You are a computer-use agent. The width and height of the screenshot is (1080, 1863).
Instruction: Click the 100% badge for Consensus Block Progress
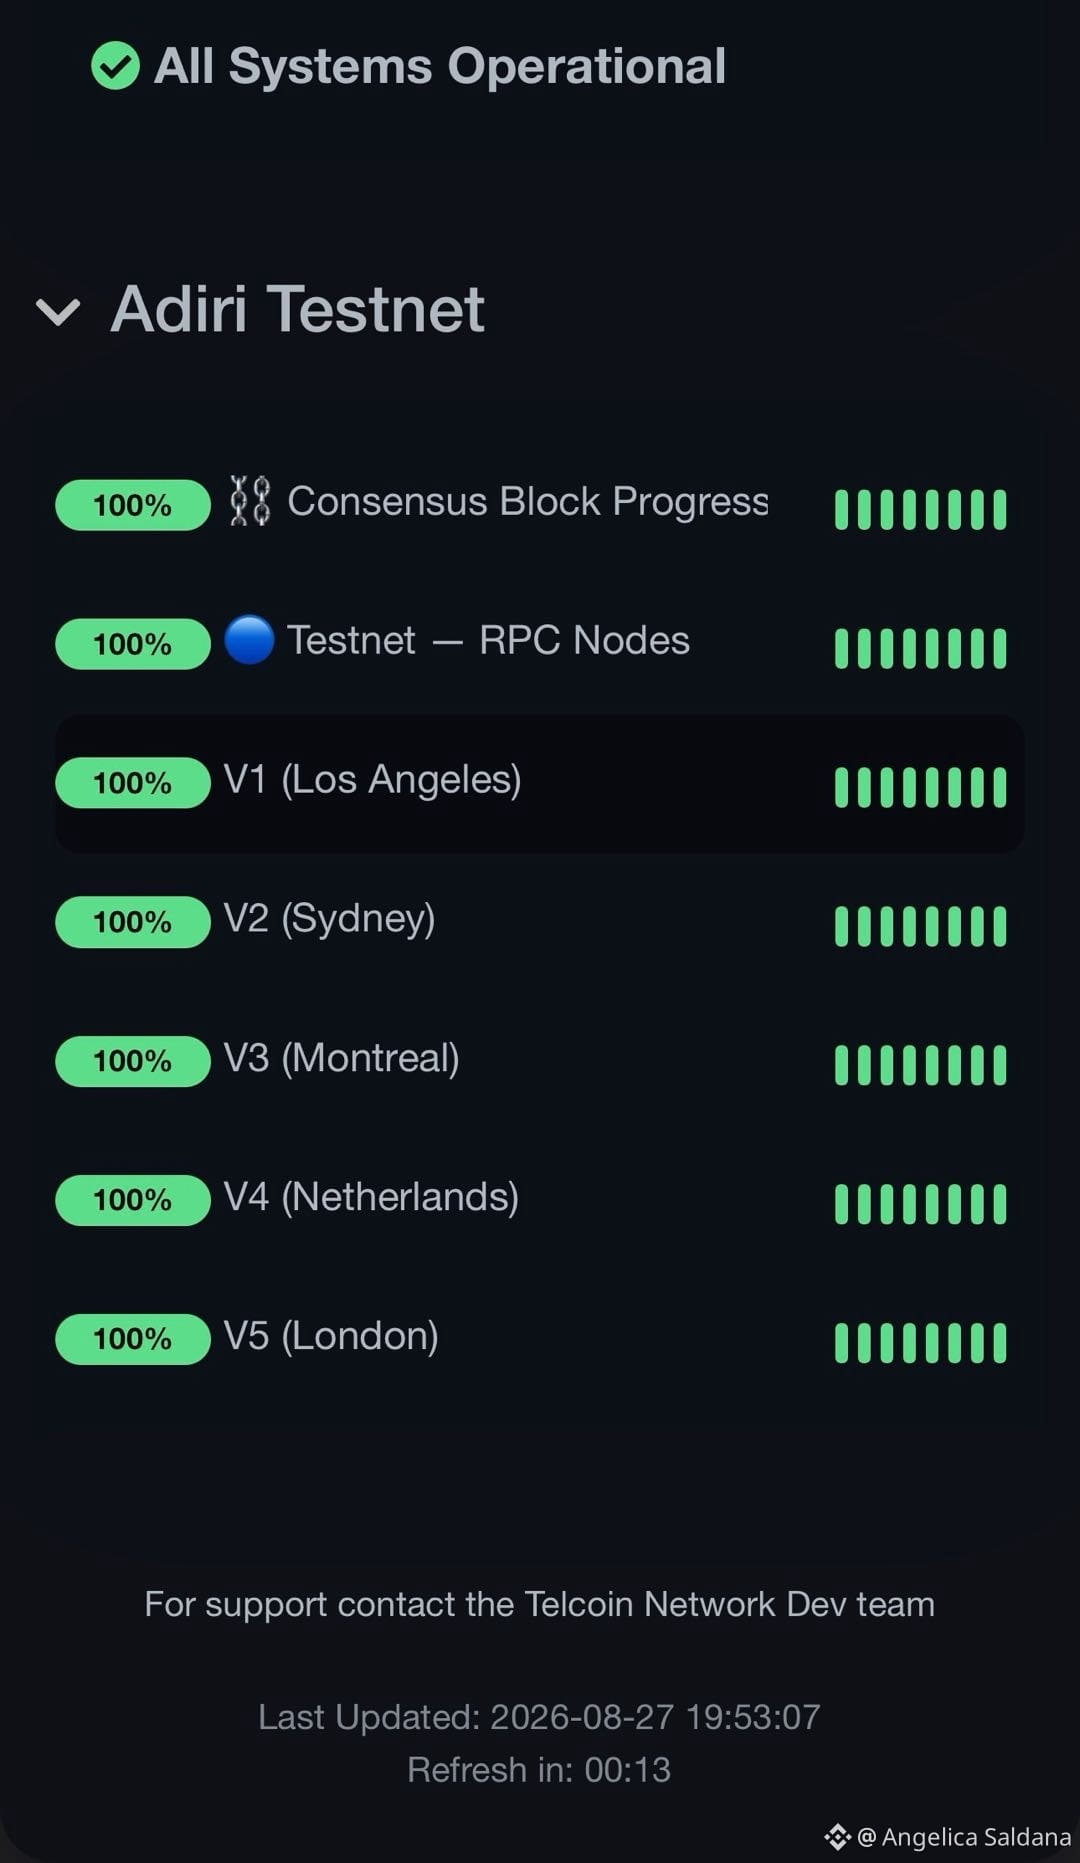[x=133, y=505]
